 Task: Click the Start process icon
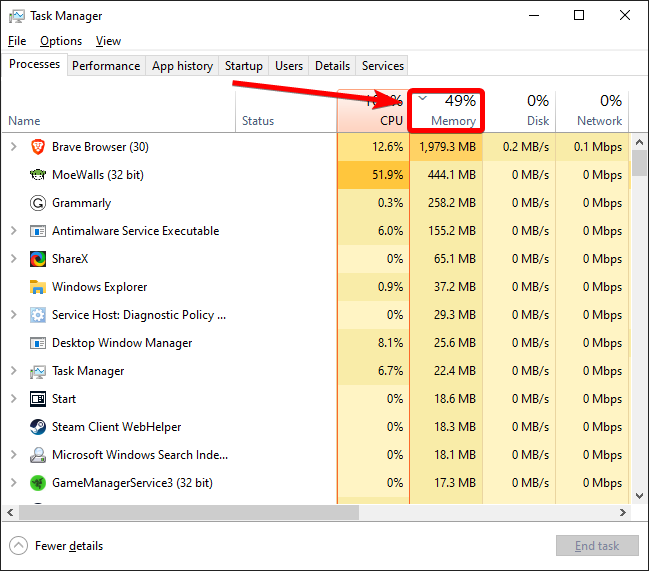[38, 399]
